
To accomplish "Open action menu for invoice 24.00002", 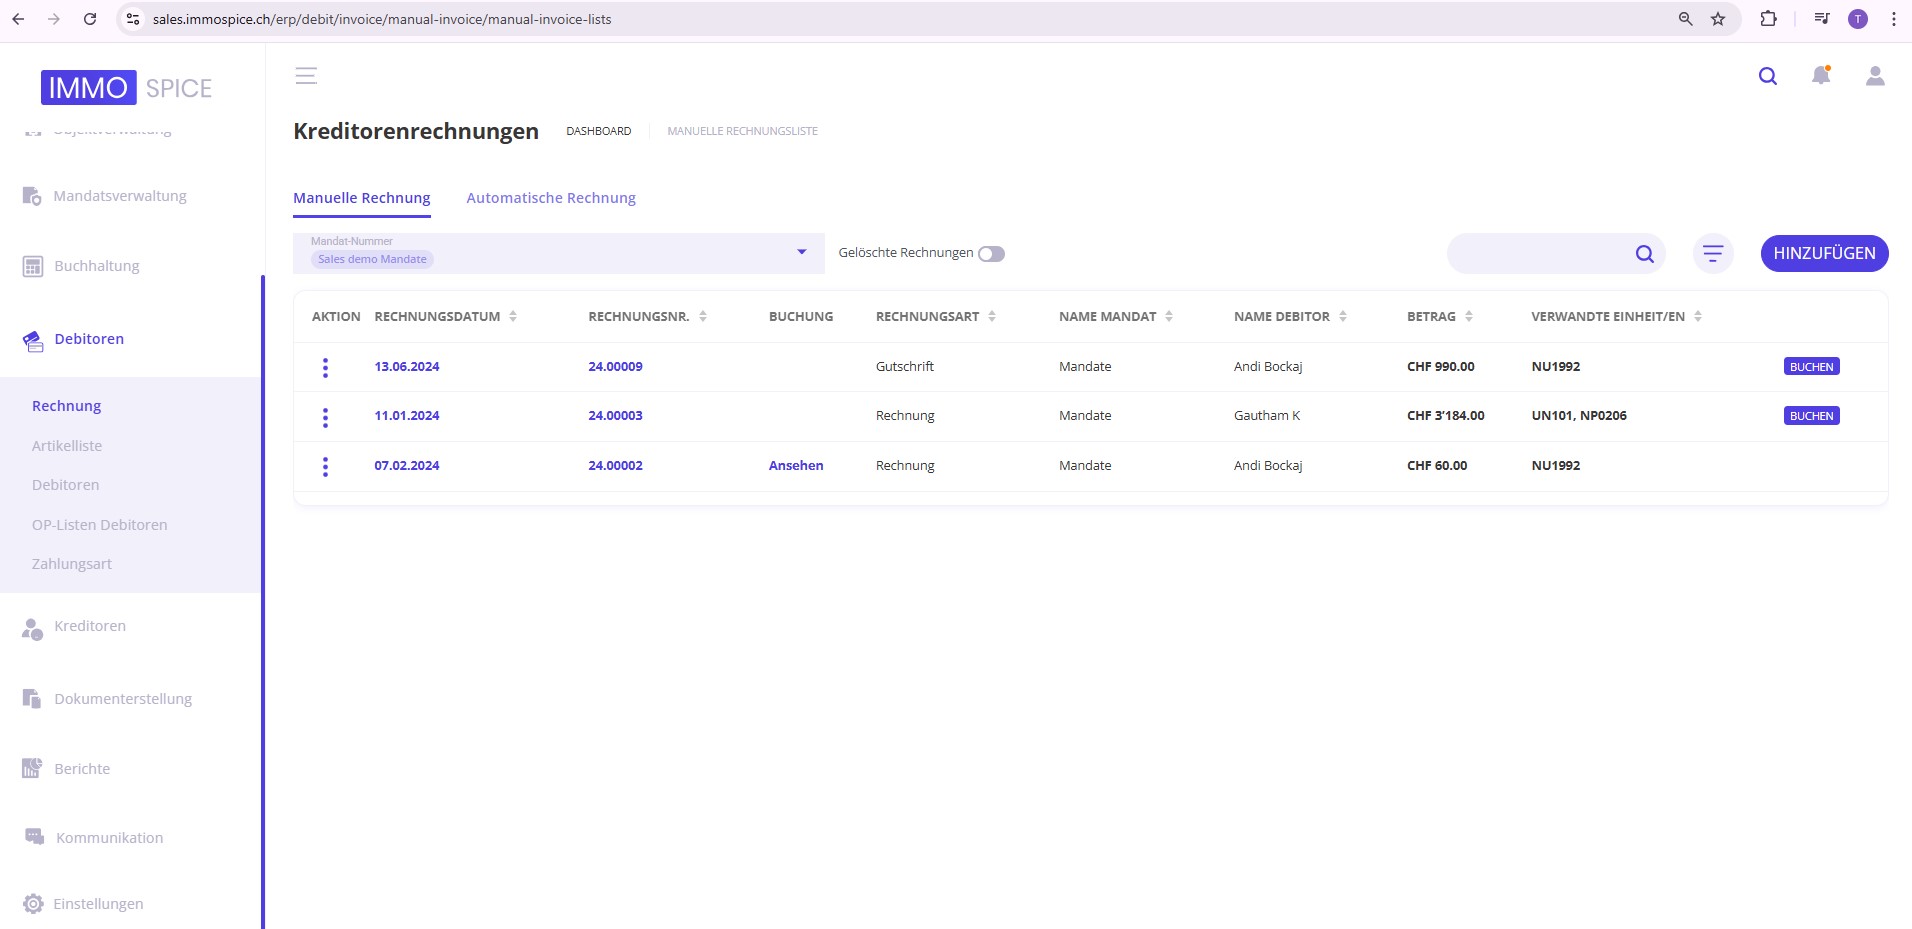I will pyautogui.click(x=325, y=467).
